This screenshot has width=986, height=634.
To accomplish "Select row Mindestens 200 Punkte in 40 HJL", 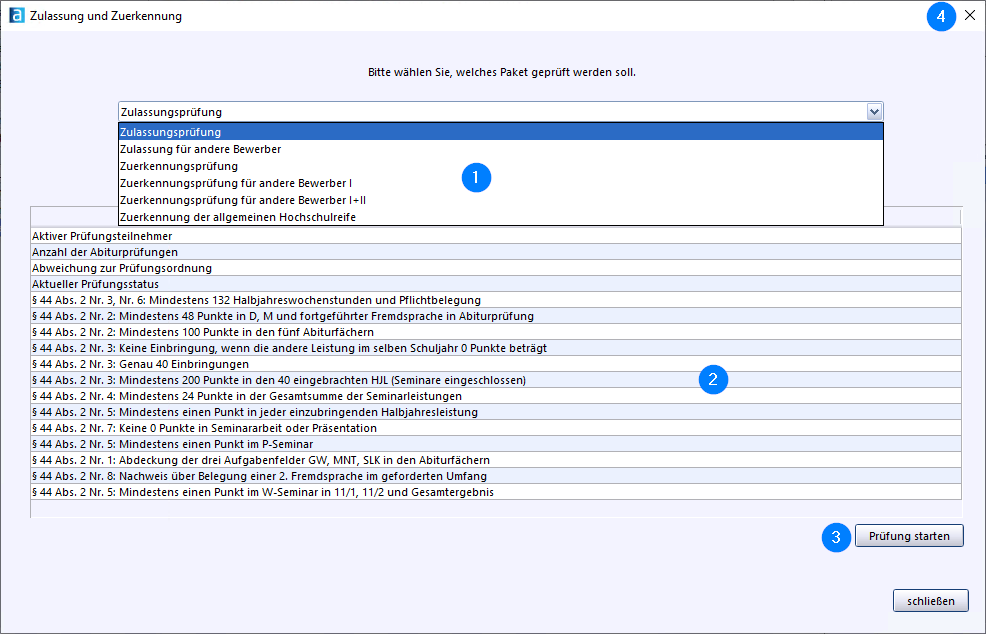I will click(496, 380).
